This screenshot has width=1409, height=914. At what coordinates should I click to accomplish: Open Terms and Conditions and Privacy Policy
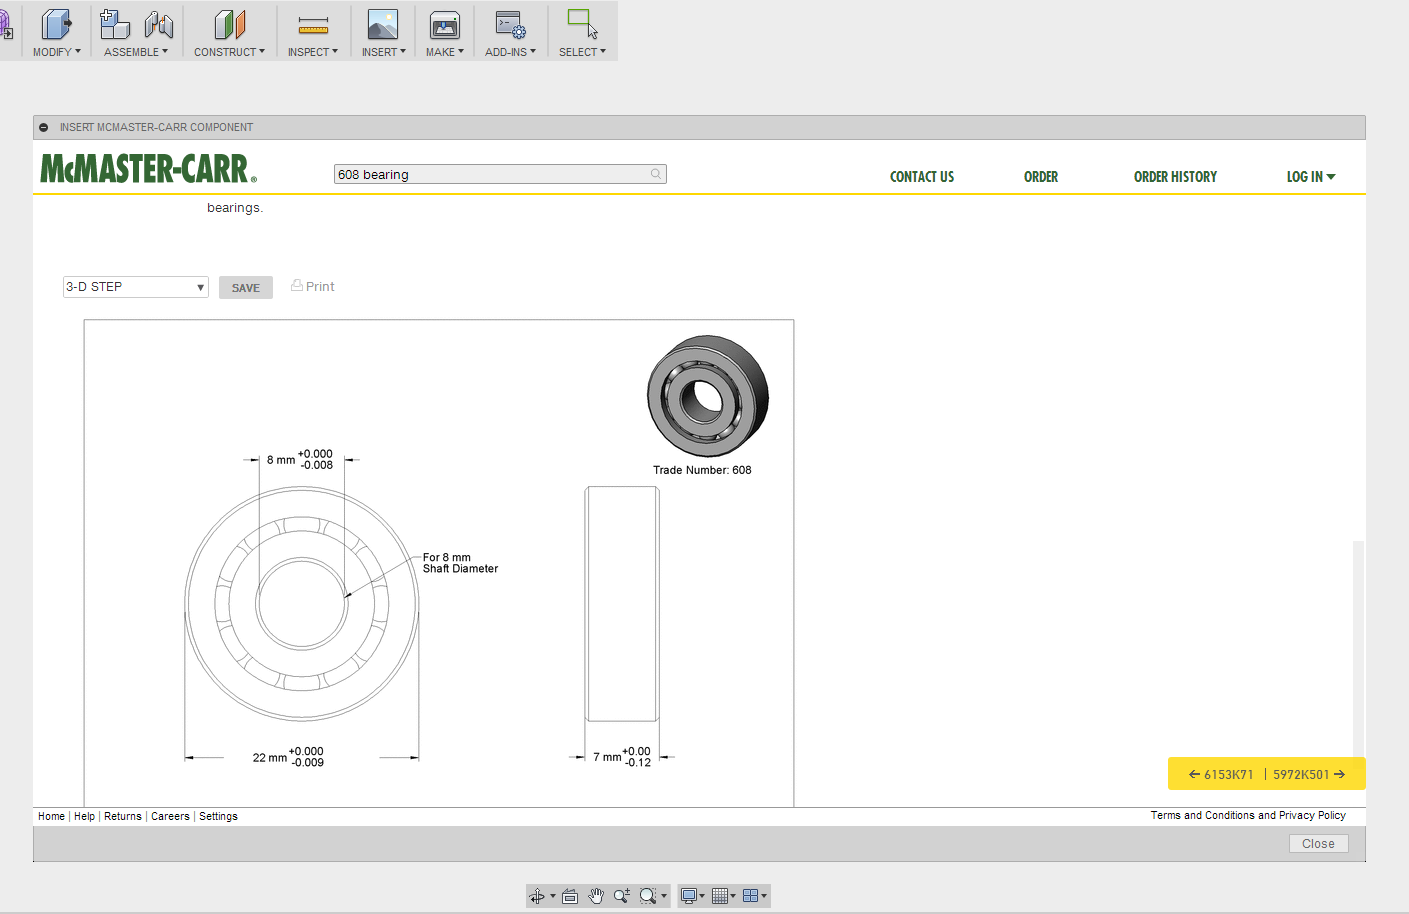point(1248,815)
